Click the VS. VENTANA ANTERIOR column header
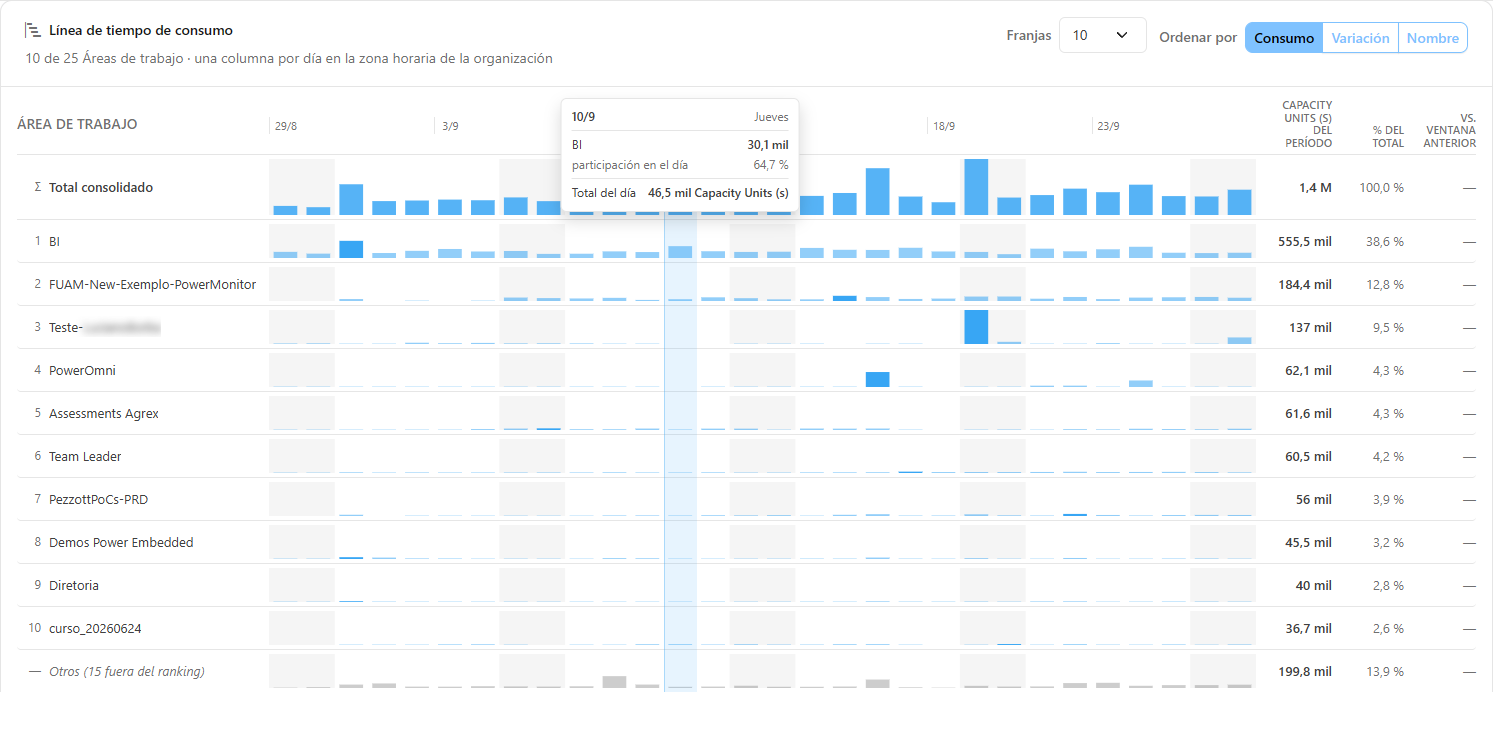The width and height of the screenshot is (1493, 754). (1451, 130)
